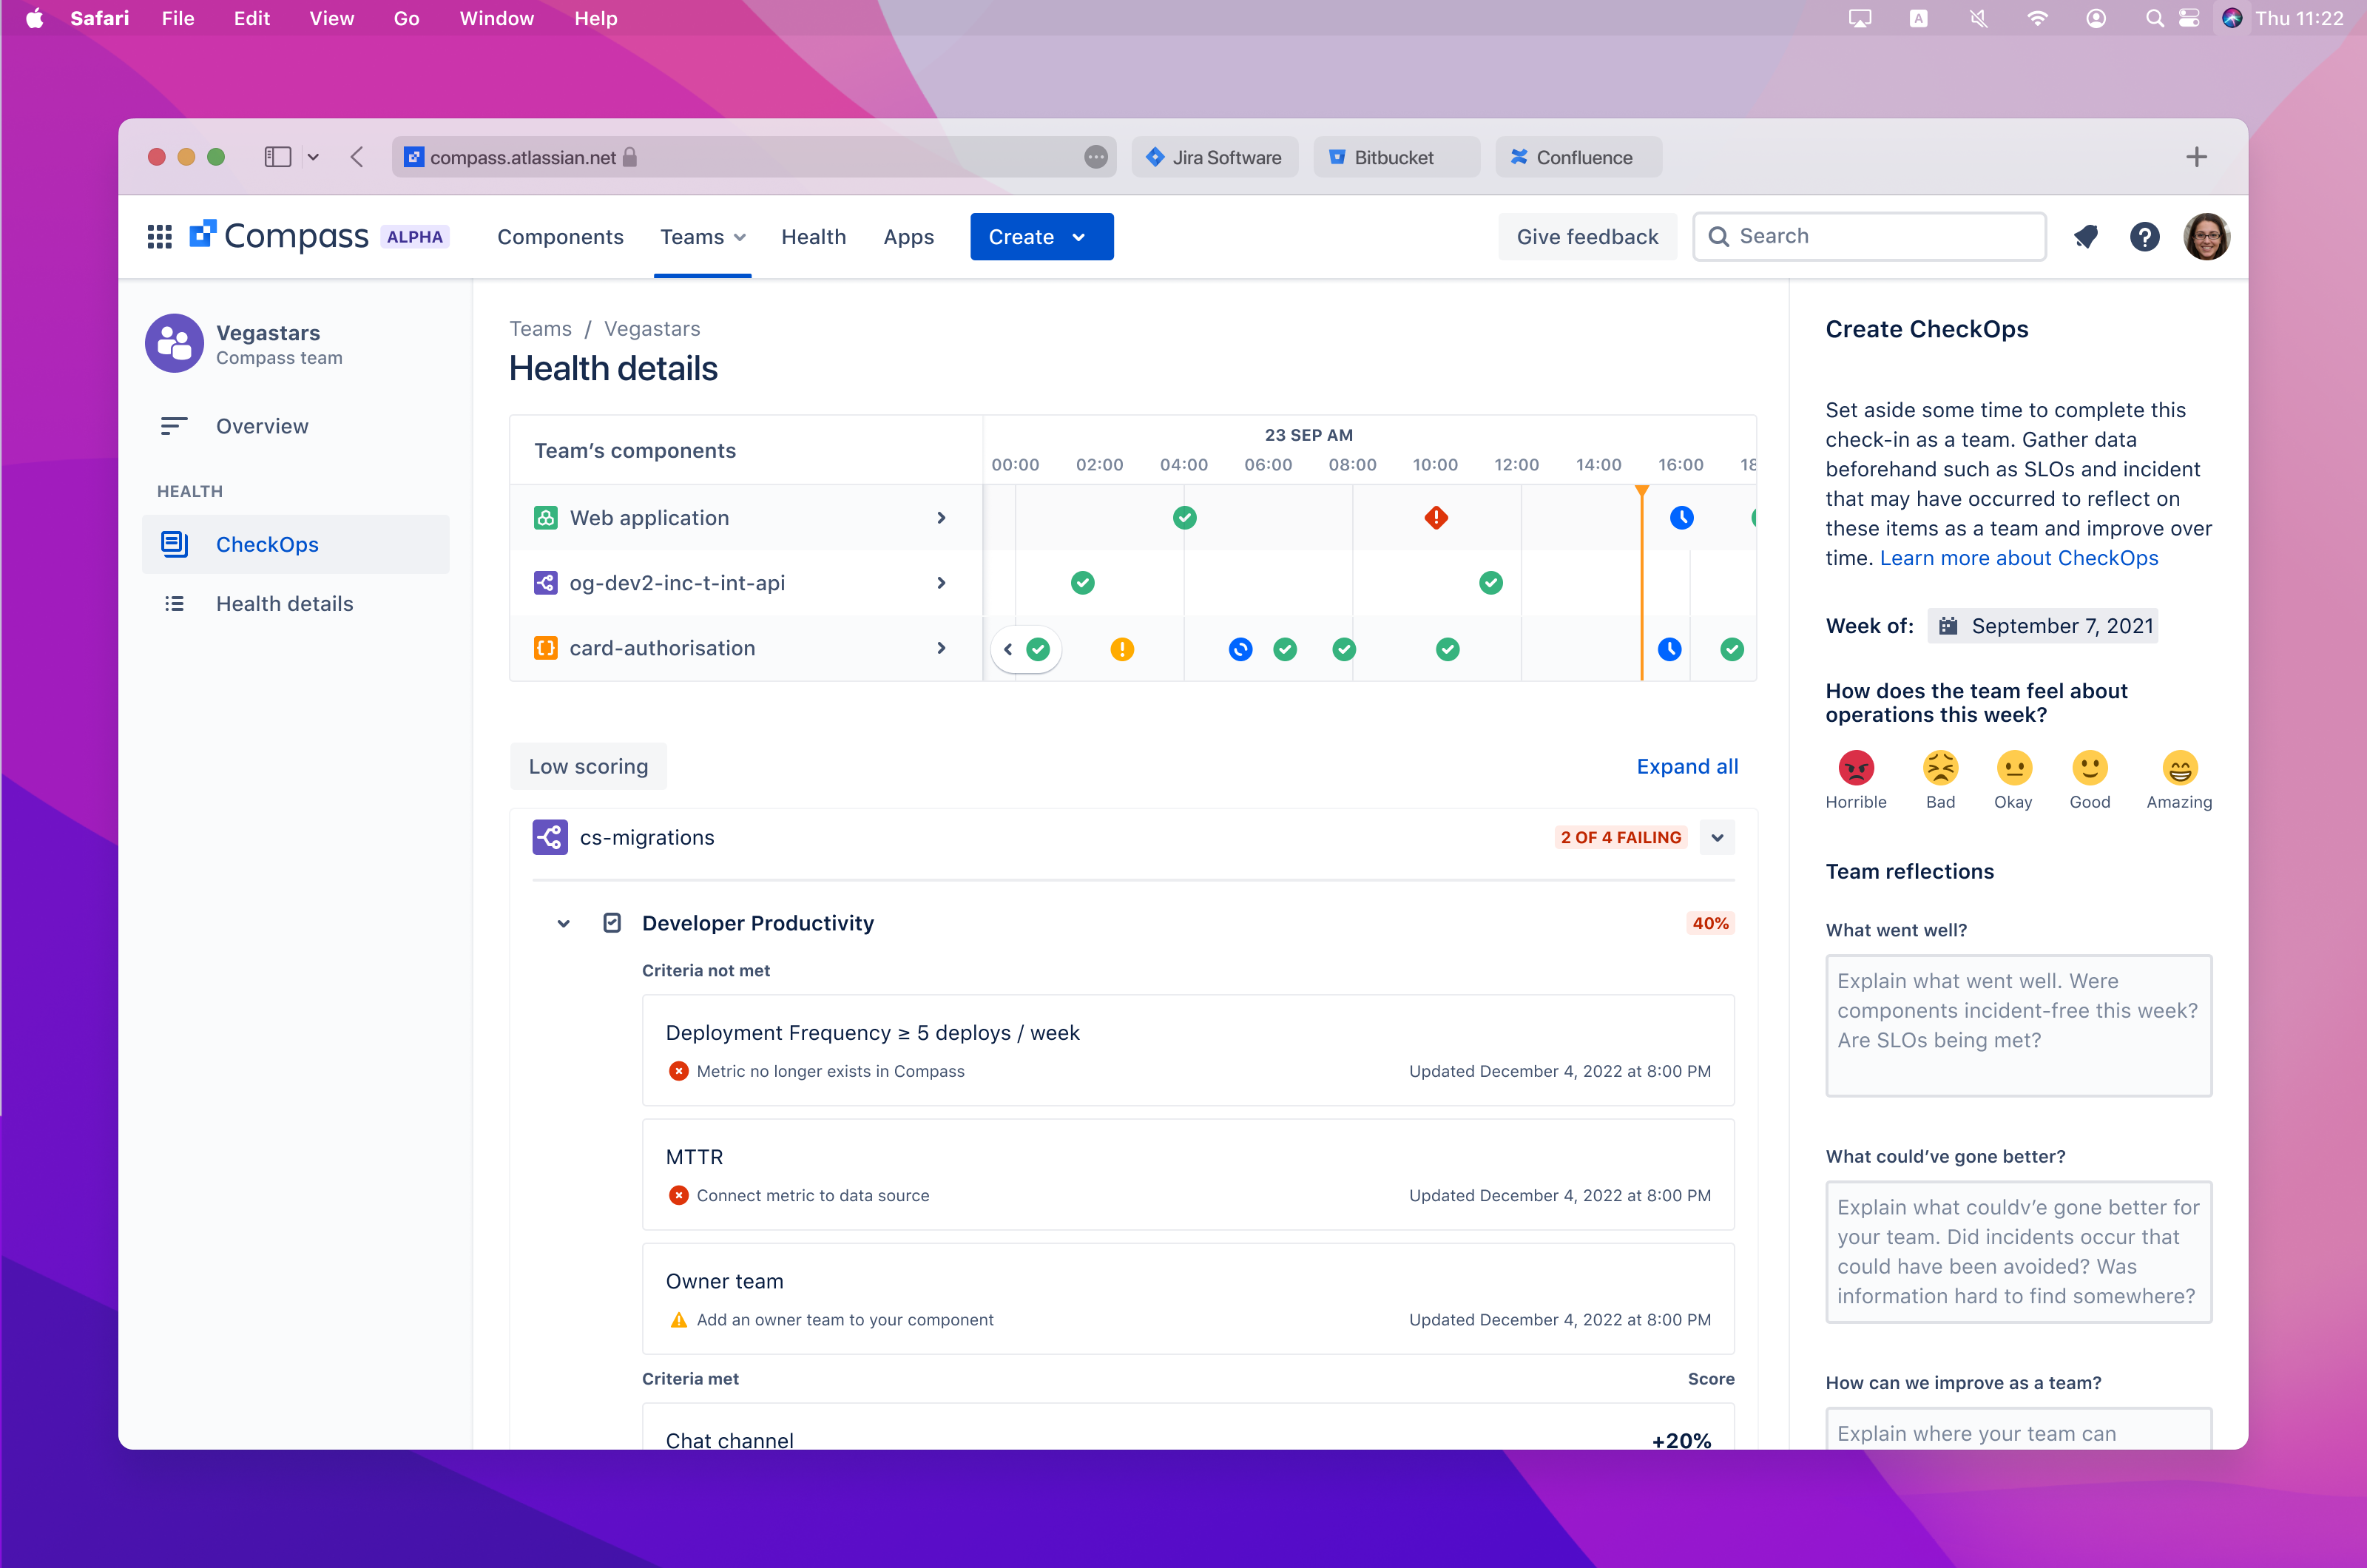2367x1568 pixels.
Task: Open your profile avatar
Action: pos(2207,237)
